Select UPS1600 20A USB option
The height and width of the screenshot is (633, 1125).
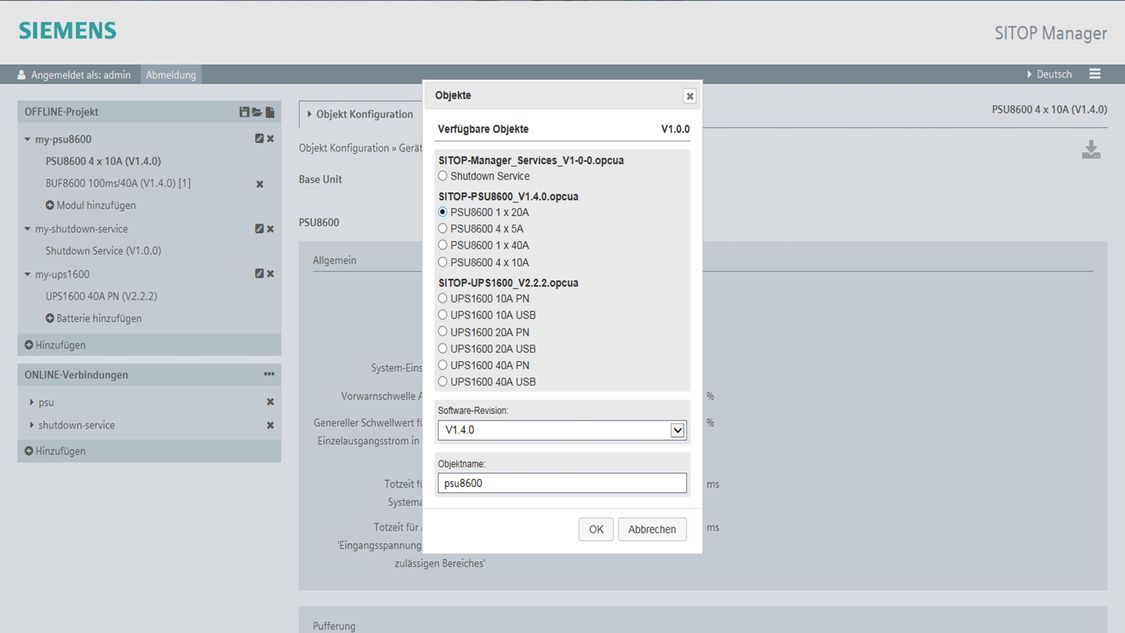click(x=443, y=348)
